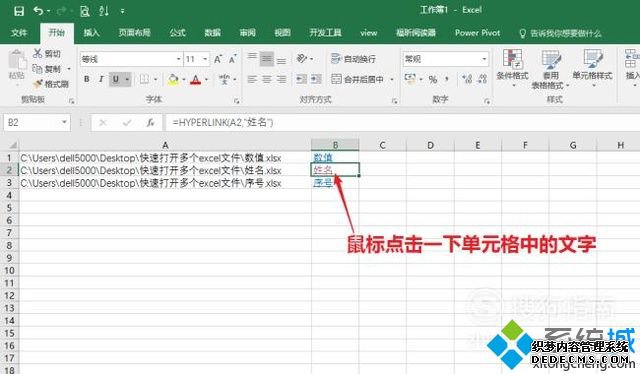Click the Insert Function fx icon

coord(150,122)
